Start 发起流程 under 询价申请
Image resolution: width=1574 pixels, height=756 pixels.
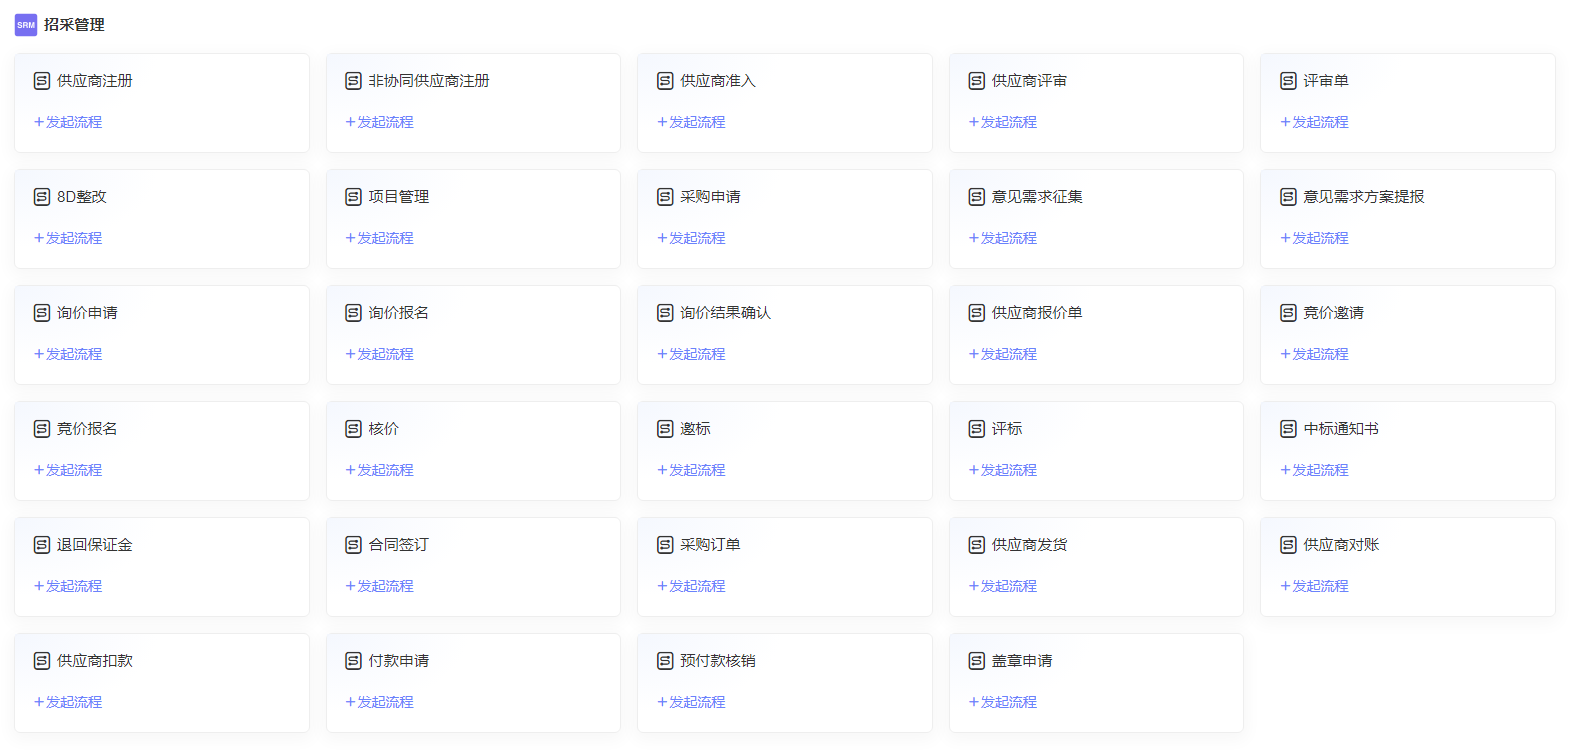click(x=68, y=354)
